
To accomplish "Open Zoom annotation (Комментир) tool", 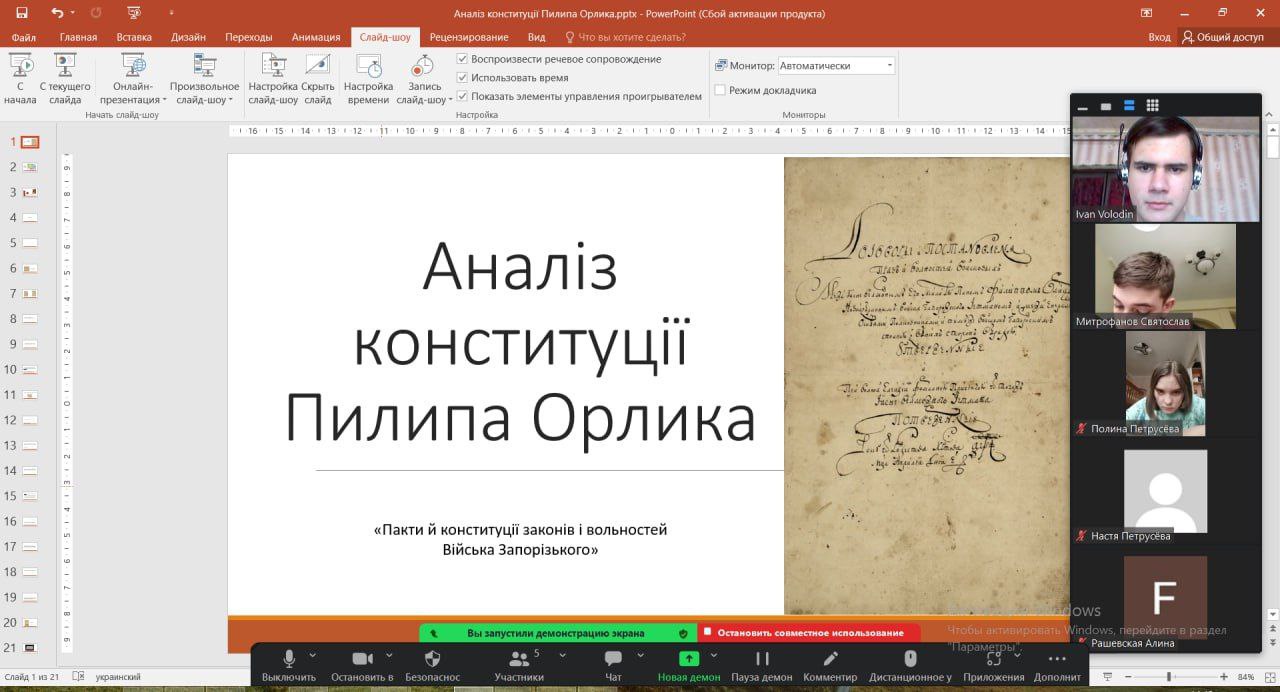I will pos(829,659).
